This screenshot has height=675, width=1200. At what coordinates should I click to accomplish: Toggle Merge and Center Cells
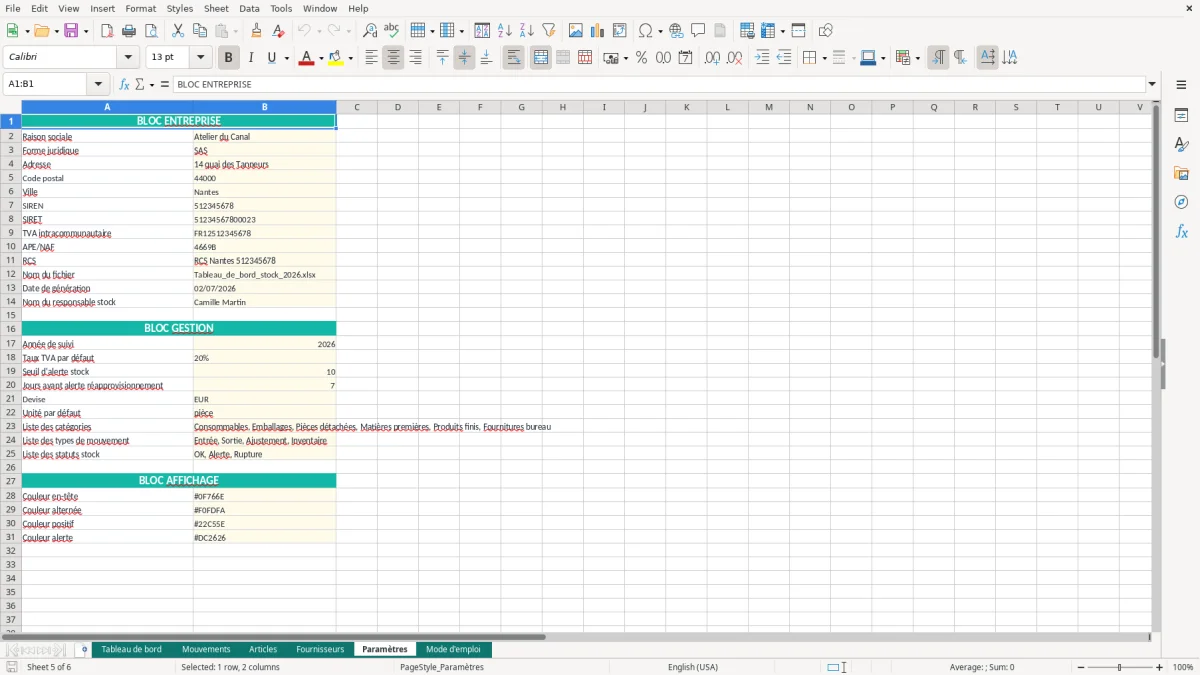[x=540, y=58]
